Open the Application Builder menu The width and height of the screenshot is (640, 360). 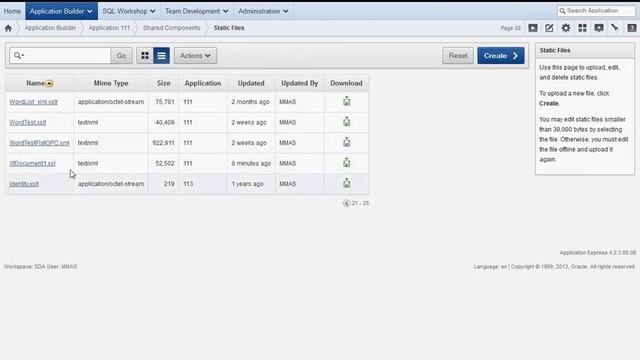pos(61,11)
